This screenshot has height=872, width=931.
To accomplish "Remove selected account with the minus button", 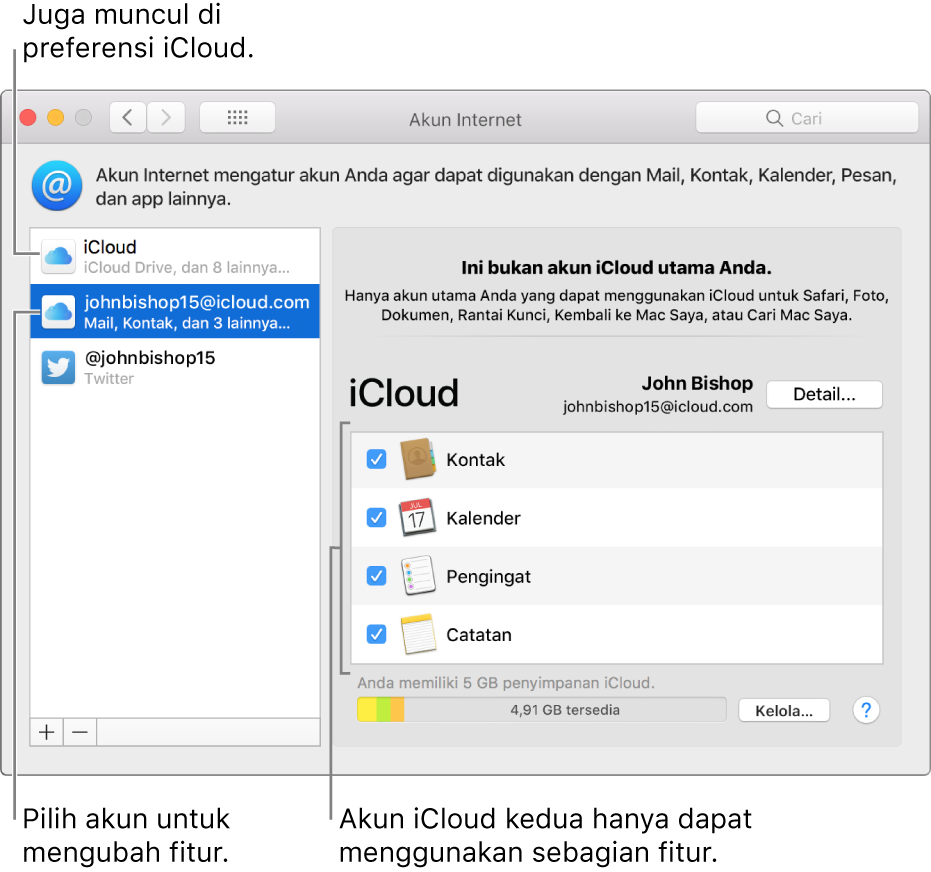I will (79, 731).
